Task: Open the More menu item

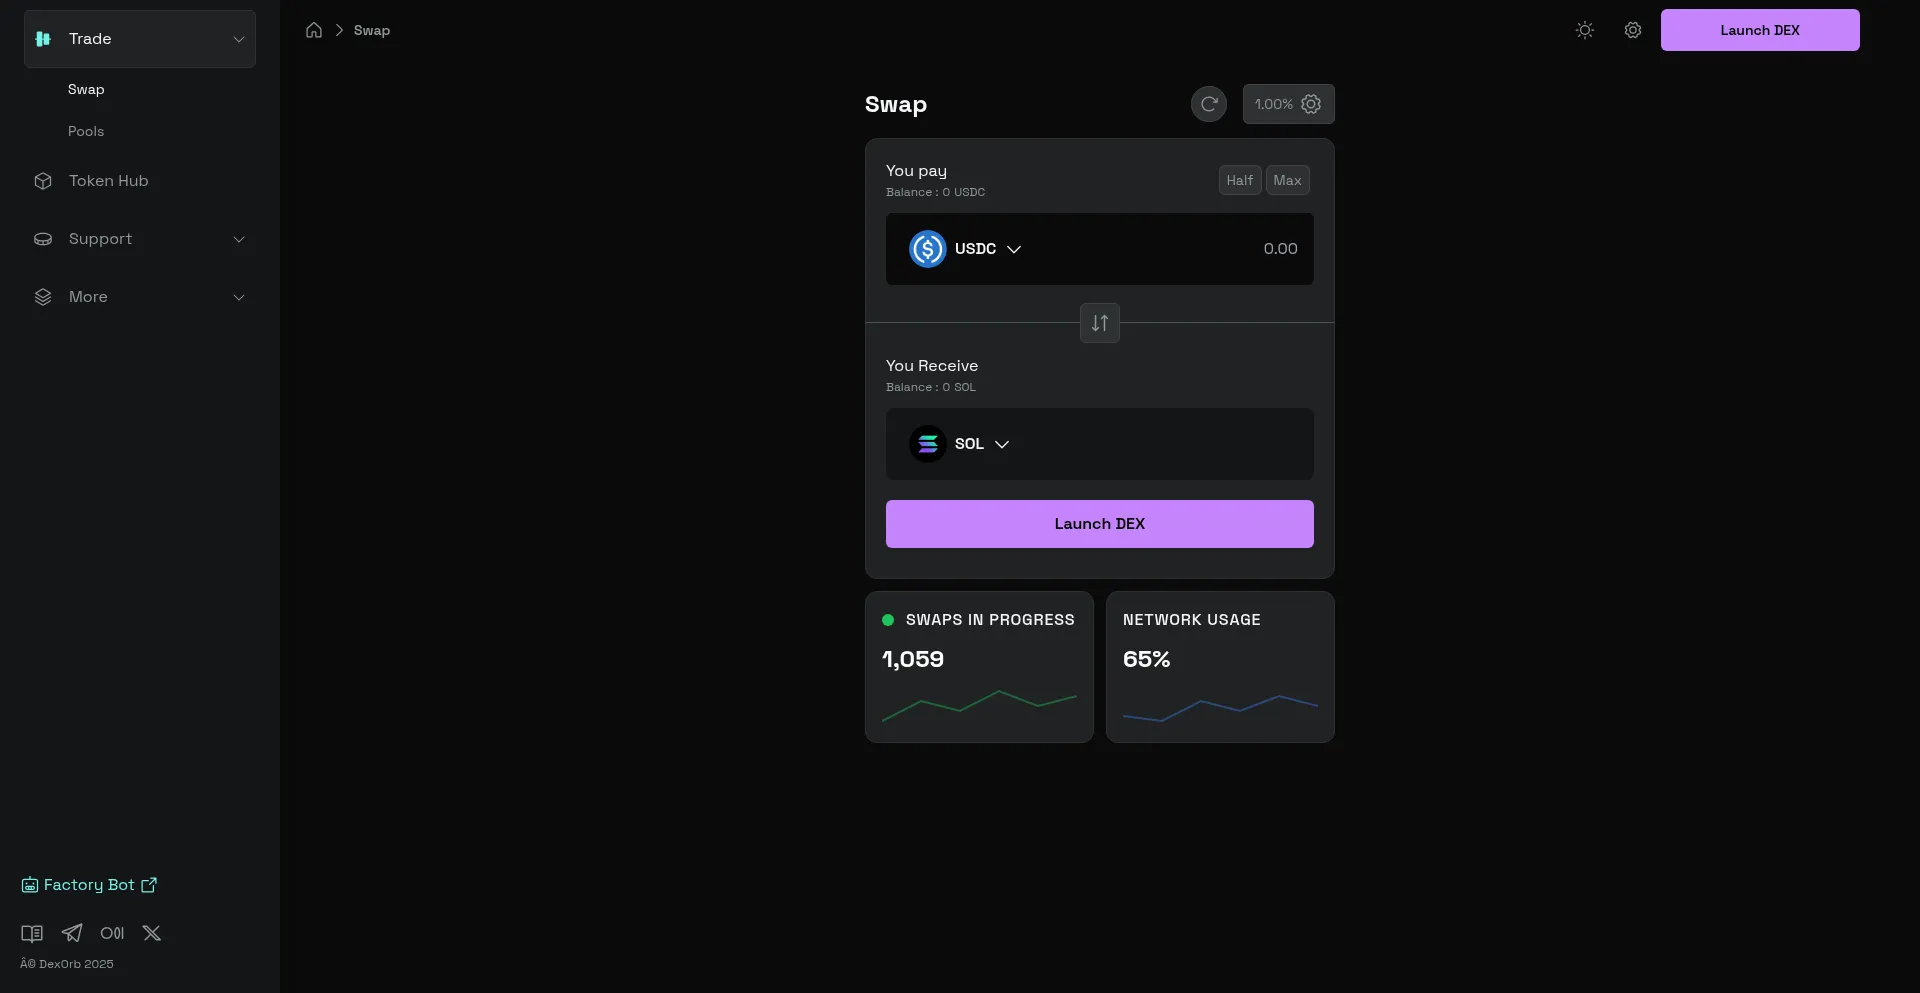Action: coord(140,297)
